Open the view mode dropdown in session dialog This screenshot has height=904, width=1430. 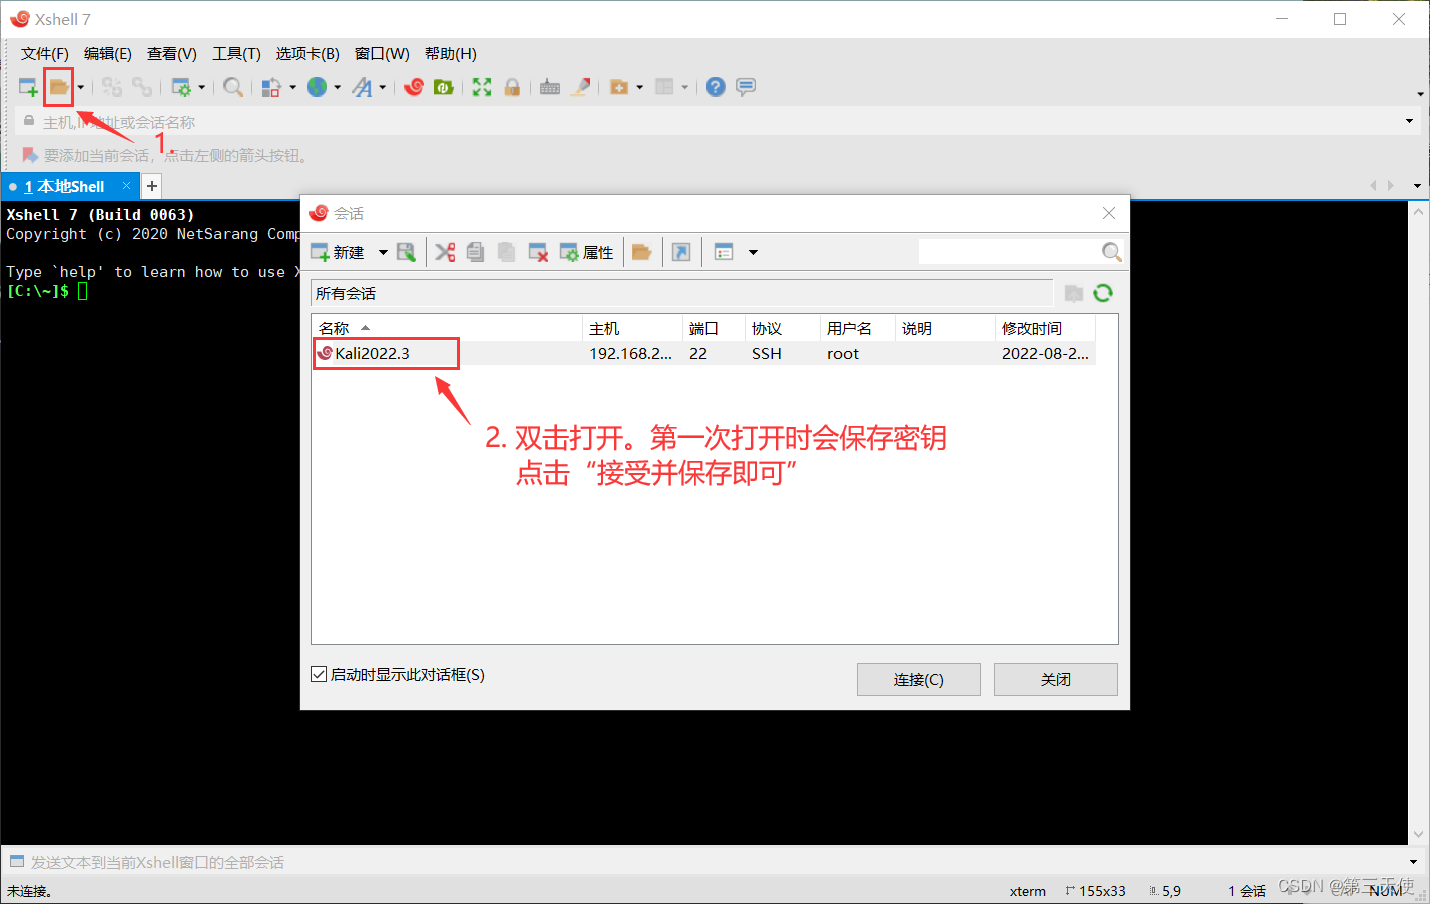coord(753,252)
